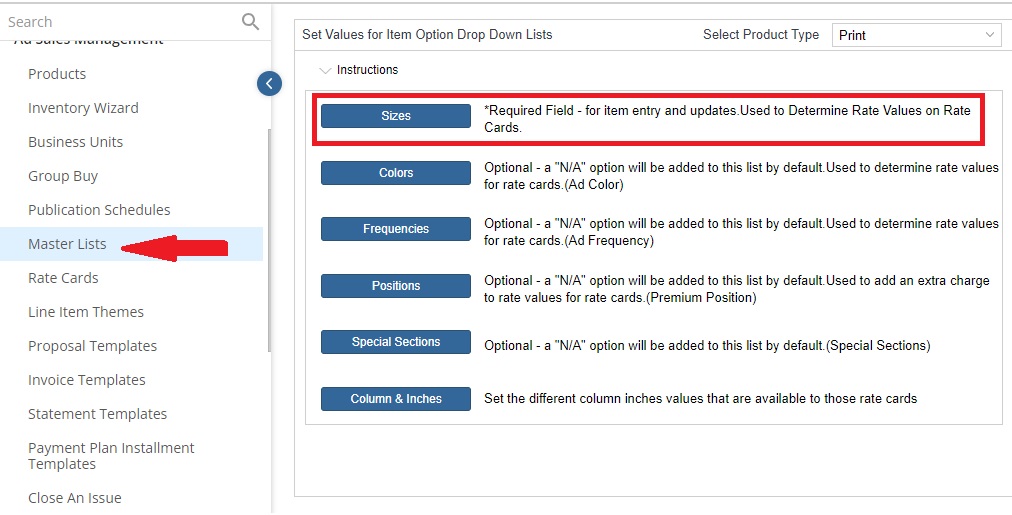The image size is (1012, 515).
Task: Open Publication Schedules page
Action: [99, 210]
